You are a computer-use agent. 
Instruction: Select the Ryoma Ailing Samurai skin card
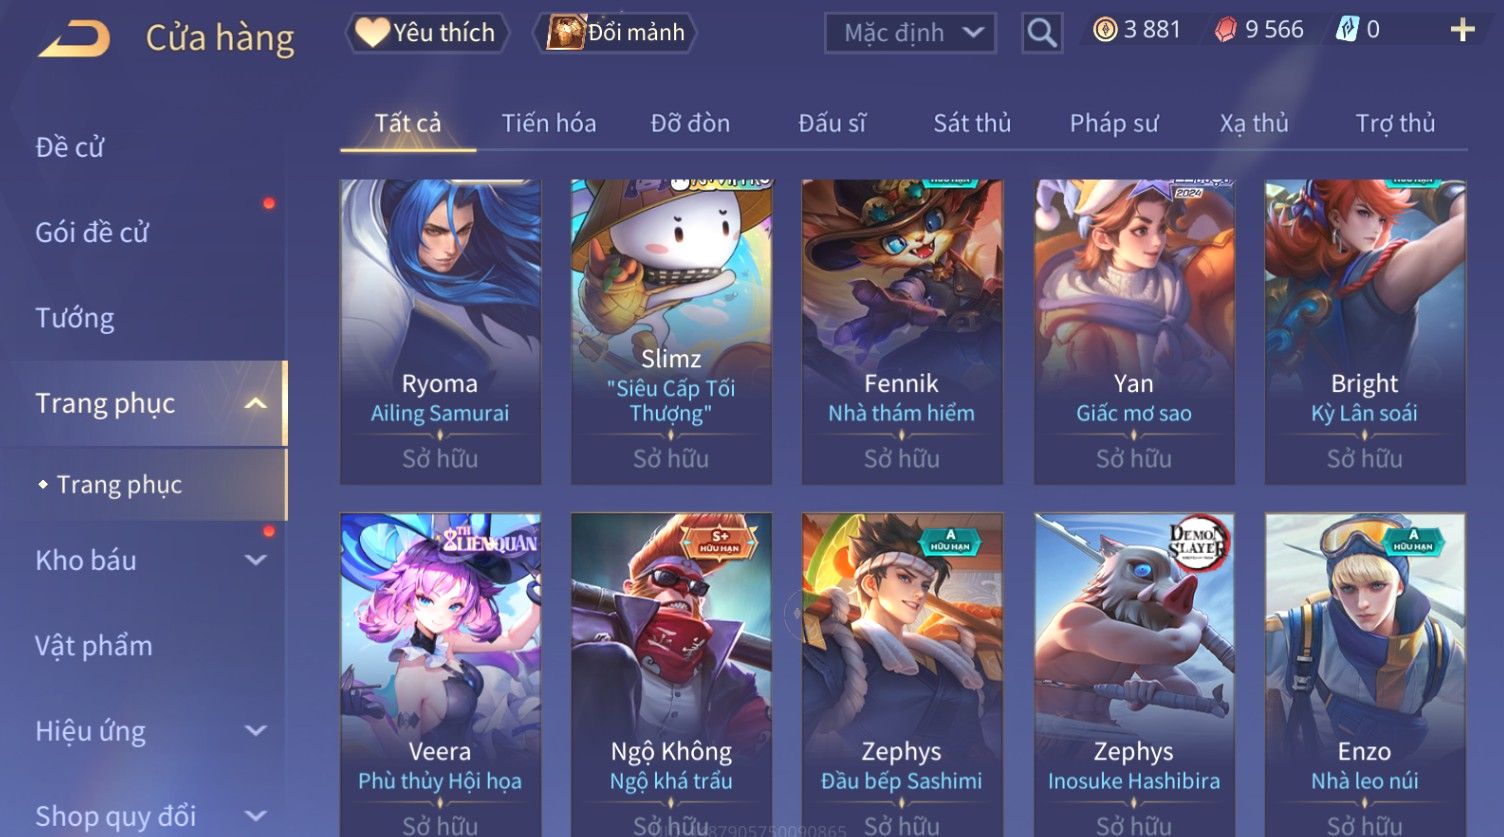pos(440,332)
